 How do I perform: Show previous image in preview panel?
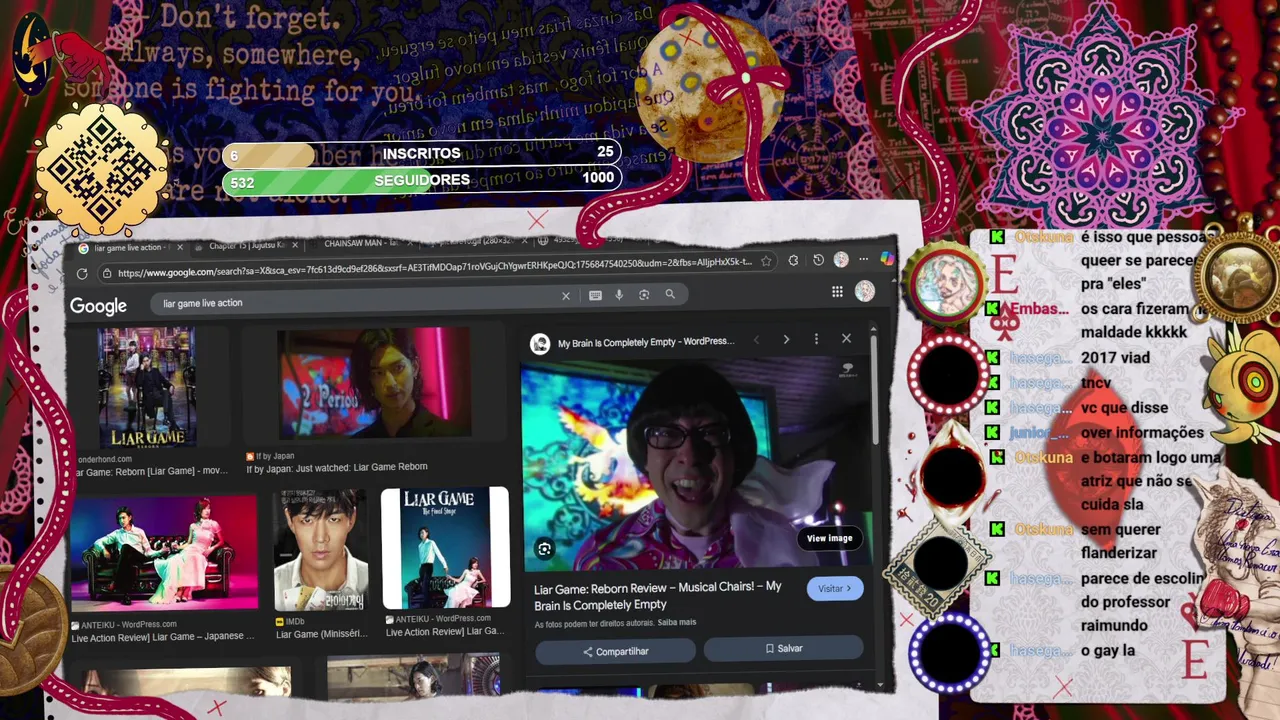tap(756, 340)
